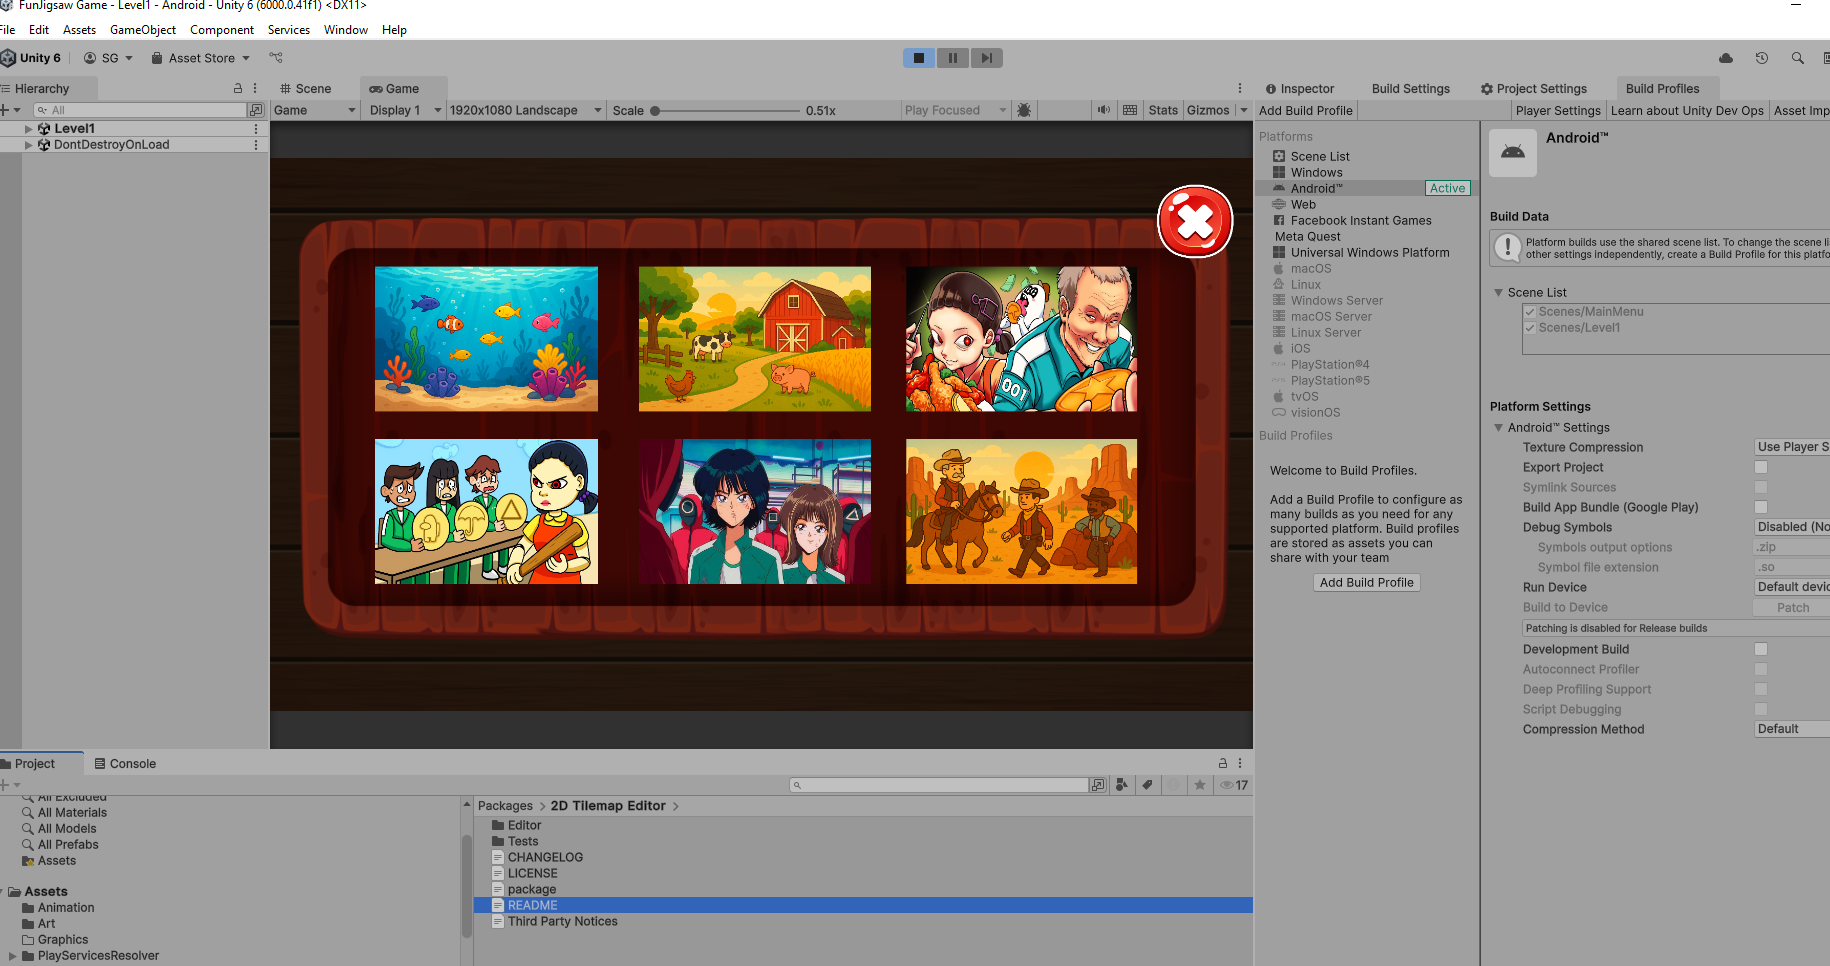The width and height of the screenshot is (1830, 966).
Task: Expand Level1 in the Hierarchy
Action: click(x=28, y=128)
